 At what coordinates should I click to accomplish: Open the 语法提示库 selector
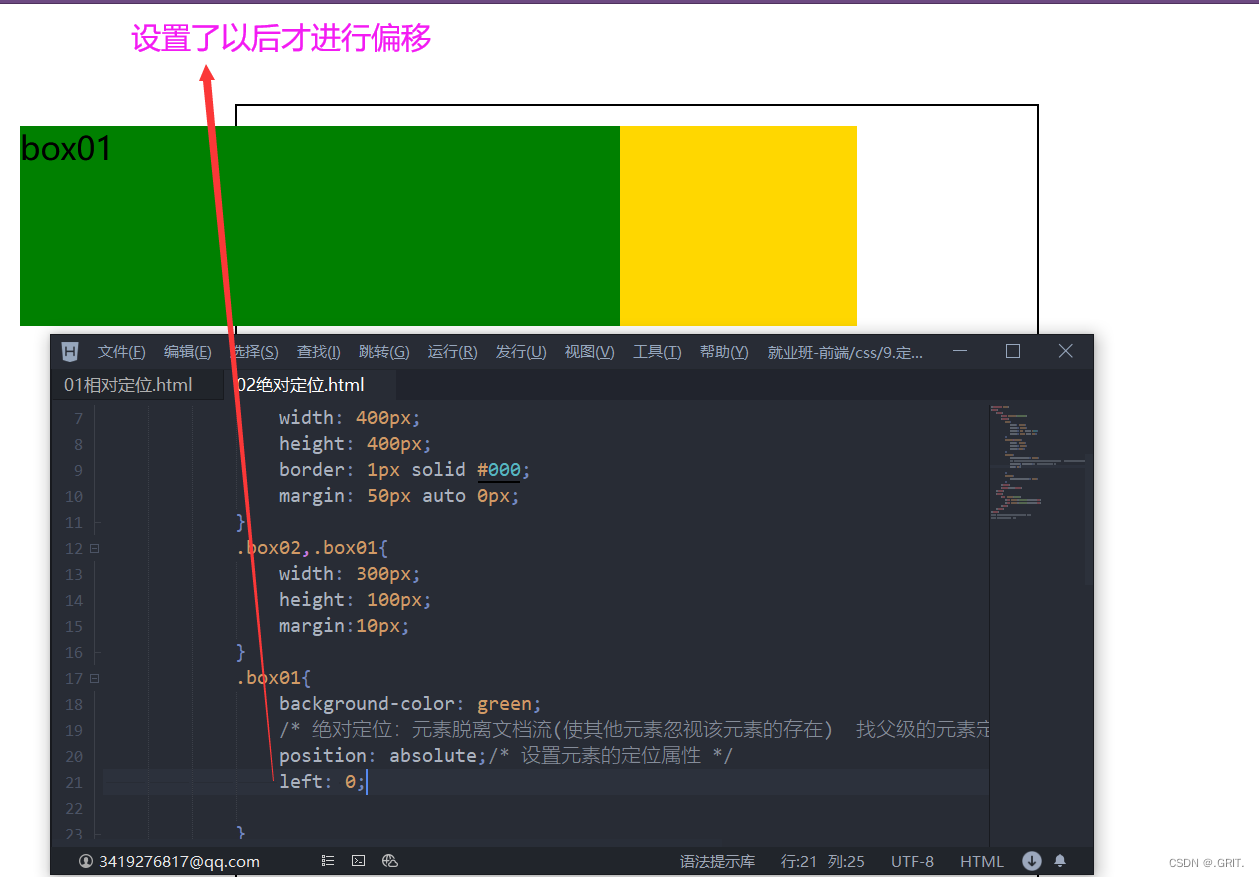[718, 861]
